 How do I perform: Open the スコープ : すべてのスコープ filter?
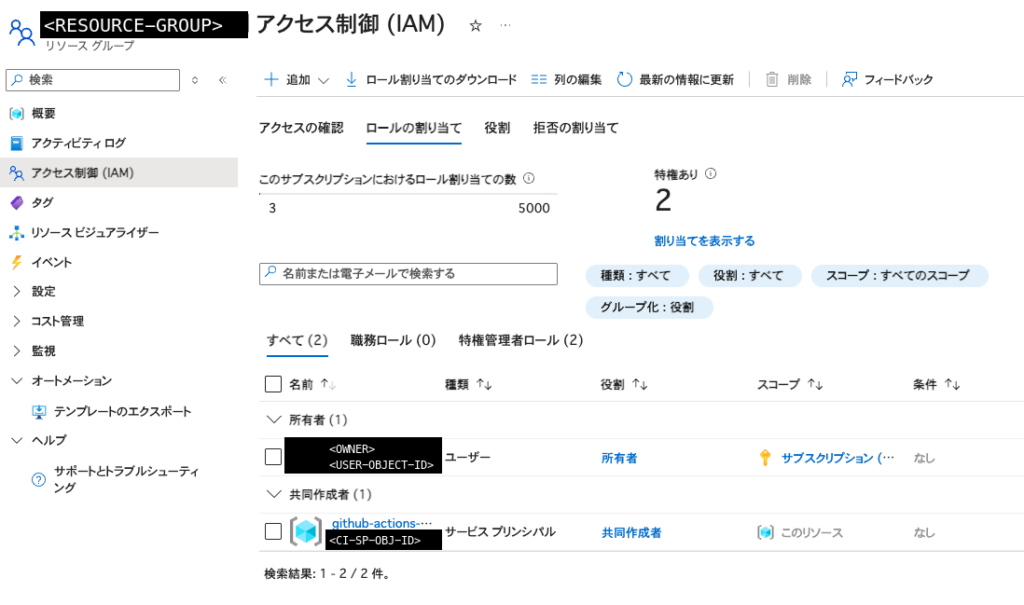[x=899, y=276]
